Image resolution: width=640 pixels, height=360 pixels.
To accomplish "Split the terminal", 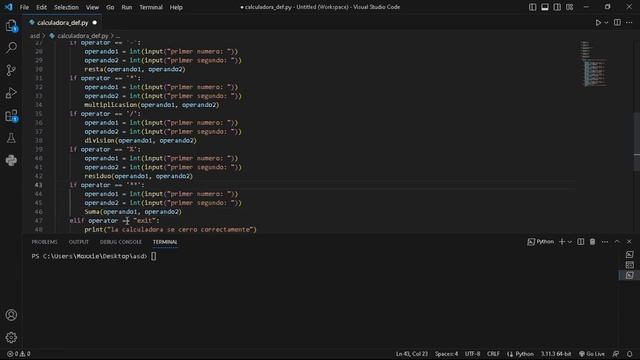I will pyautogui.click(x=580, y=242).
